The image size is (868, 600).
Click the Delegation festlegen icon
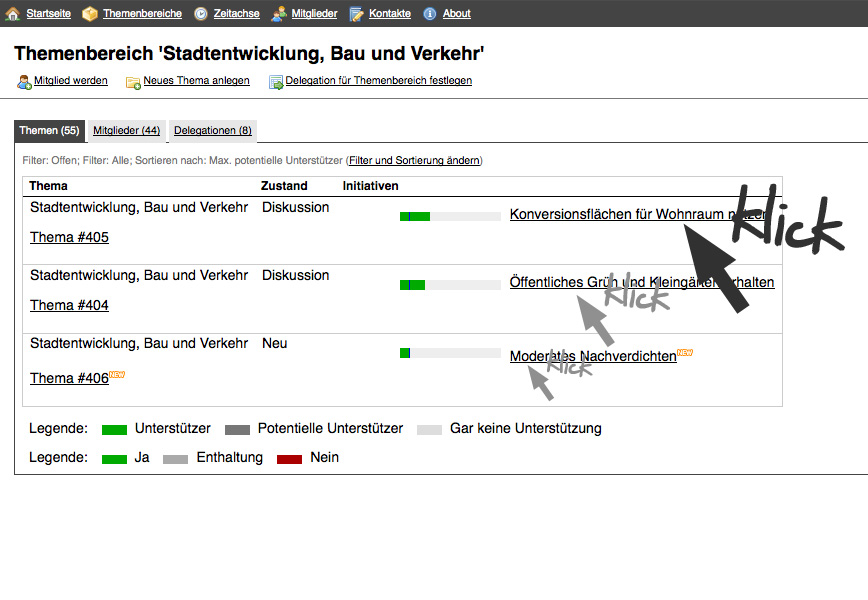pyautogui.click(x=276, y=81)
